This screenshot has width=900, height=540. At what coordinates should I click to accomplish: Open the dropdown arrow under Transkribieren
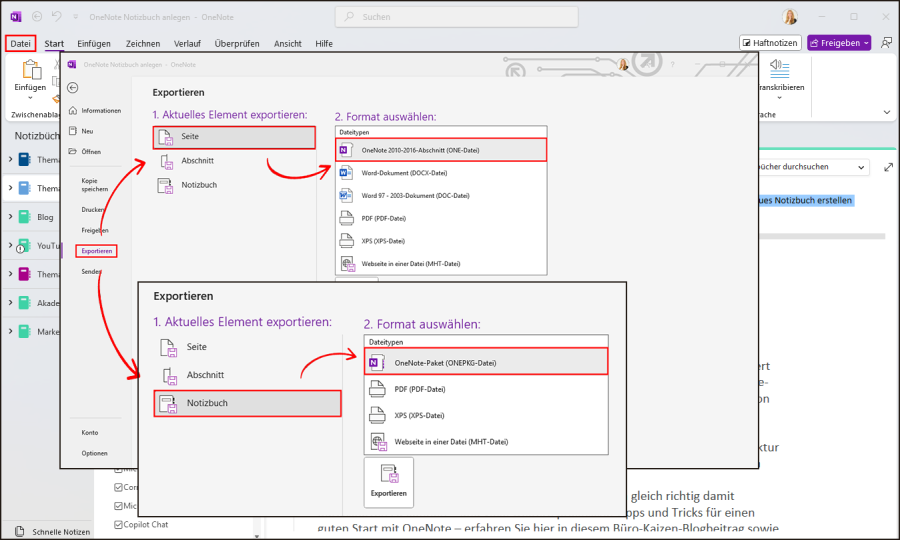coord(779,98)
